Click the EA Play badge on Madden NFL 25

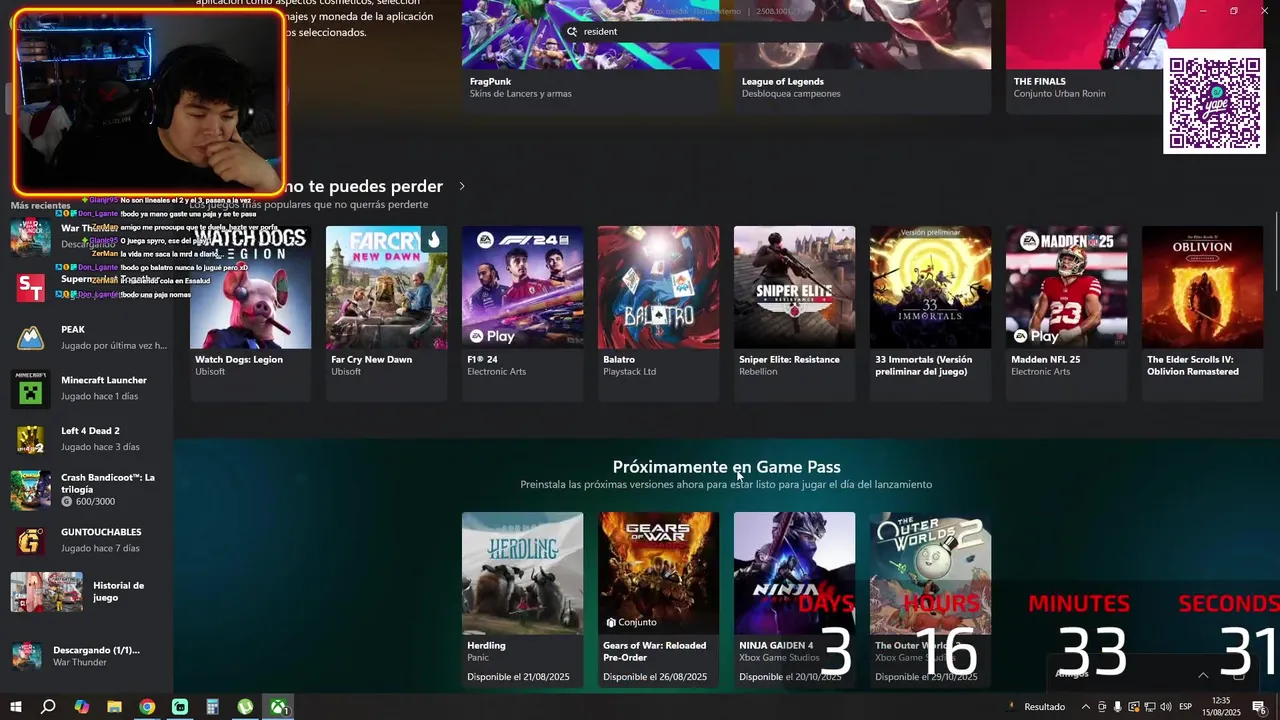(x=1036, y=336)
